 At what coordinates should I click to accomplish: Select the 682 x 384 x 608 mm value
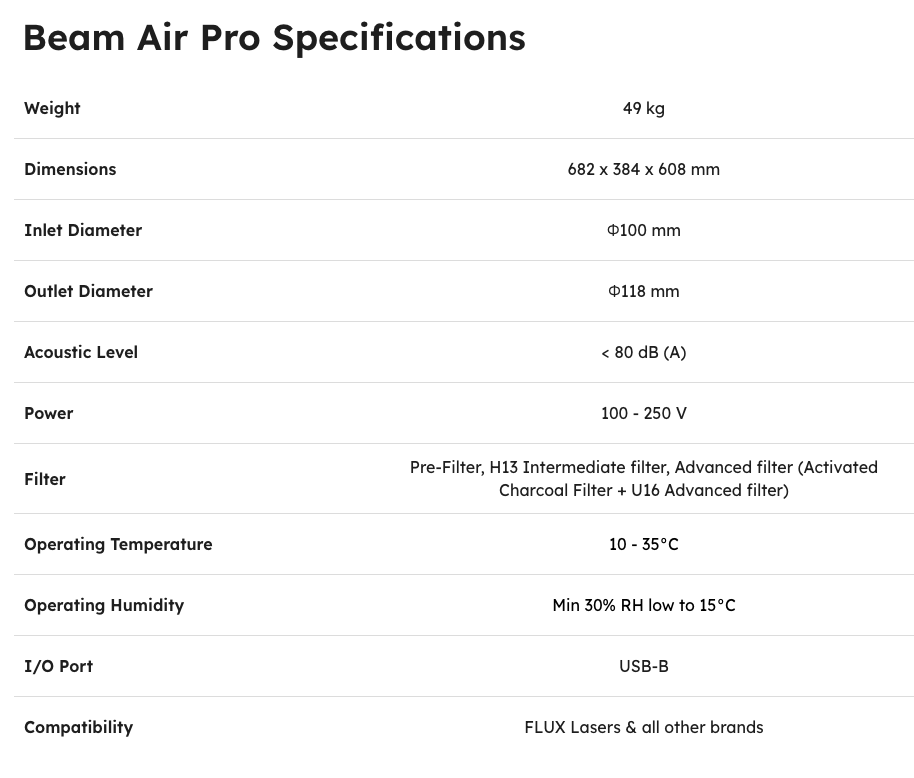pos(643,169)
